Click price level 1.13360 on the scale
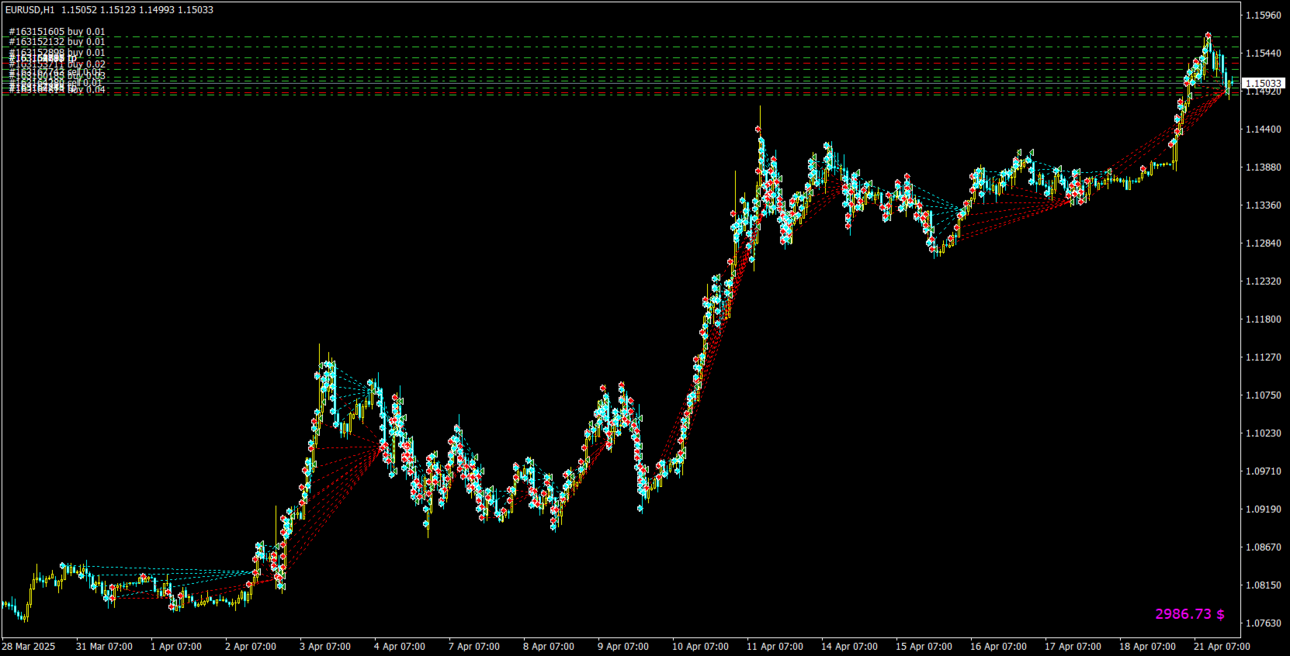Screen dimensions: 1290x656 coord(1264,206)
